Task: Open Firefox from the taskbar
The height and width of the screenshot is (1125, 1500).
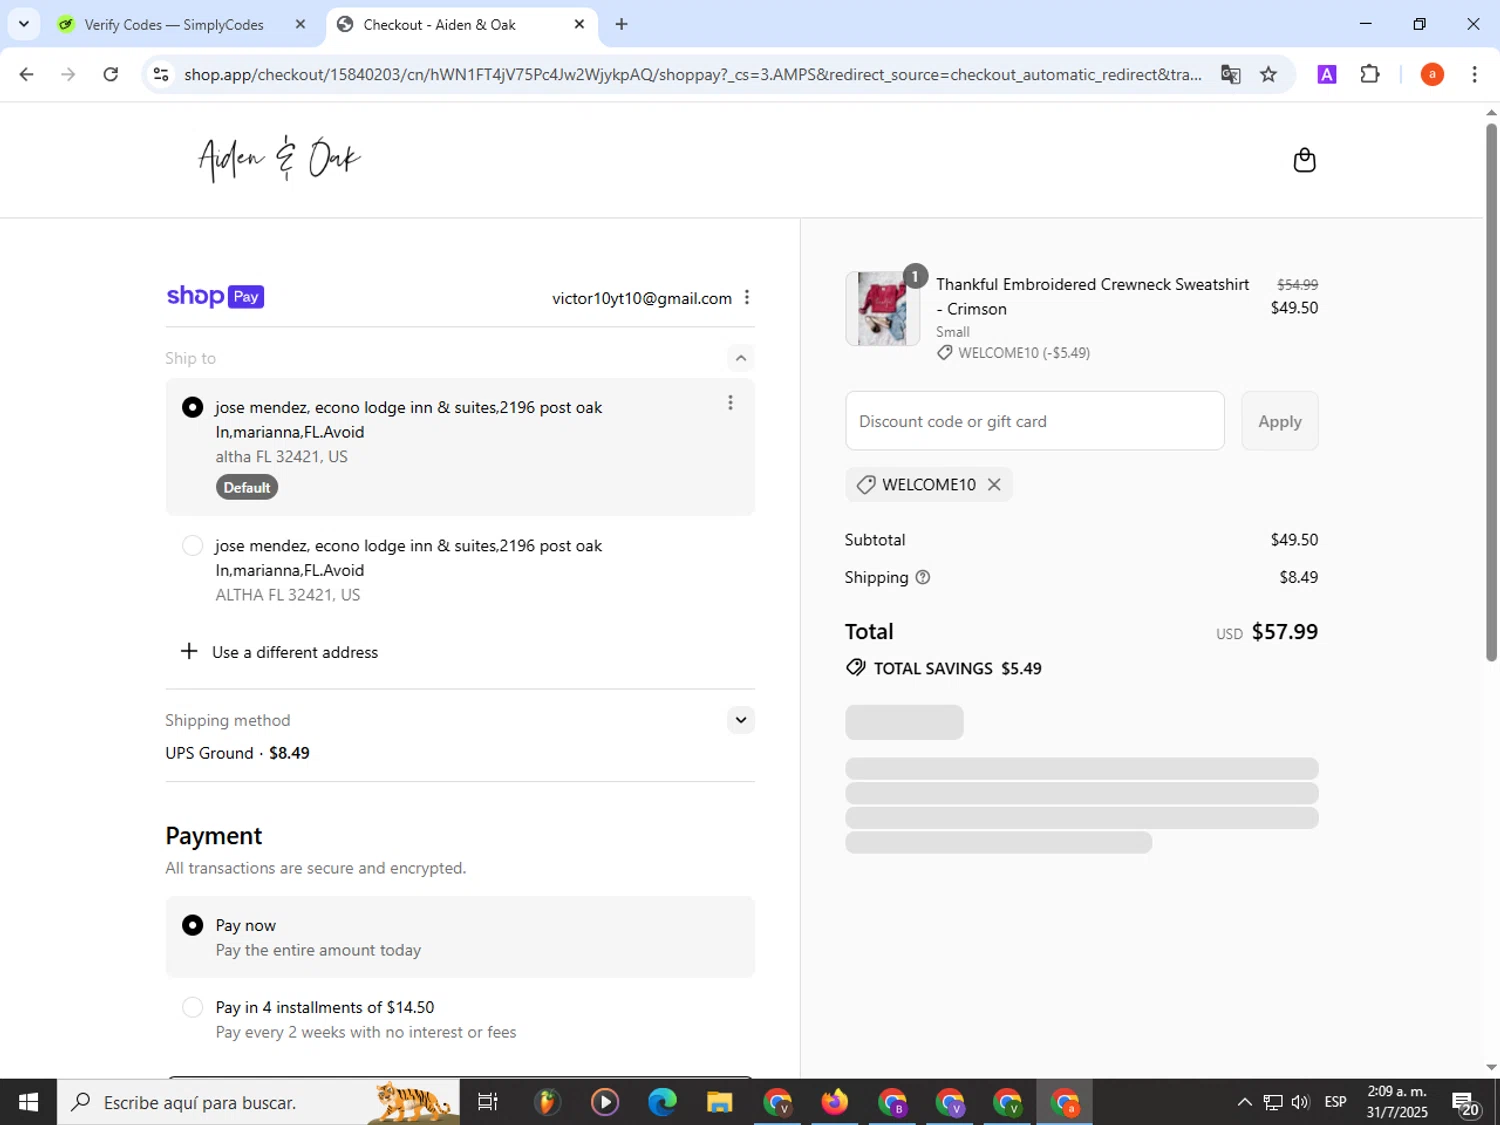Action: click(x=834, y=1102)
